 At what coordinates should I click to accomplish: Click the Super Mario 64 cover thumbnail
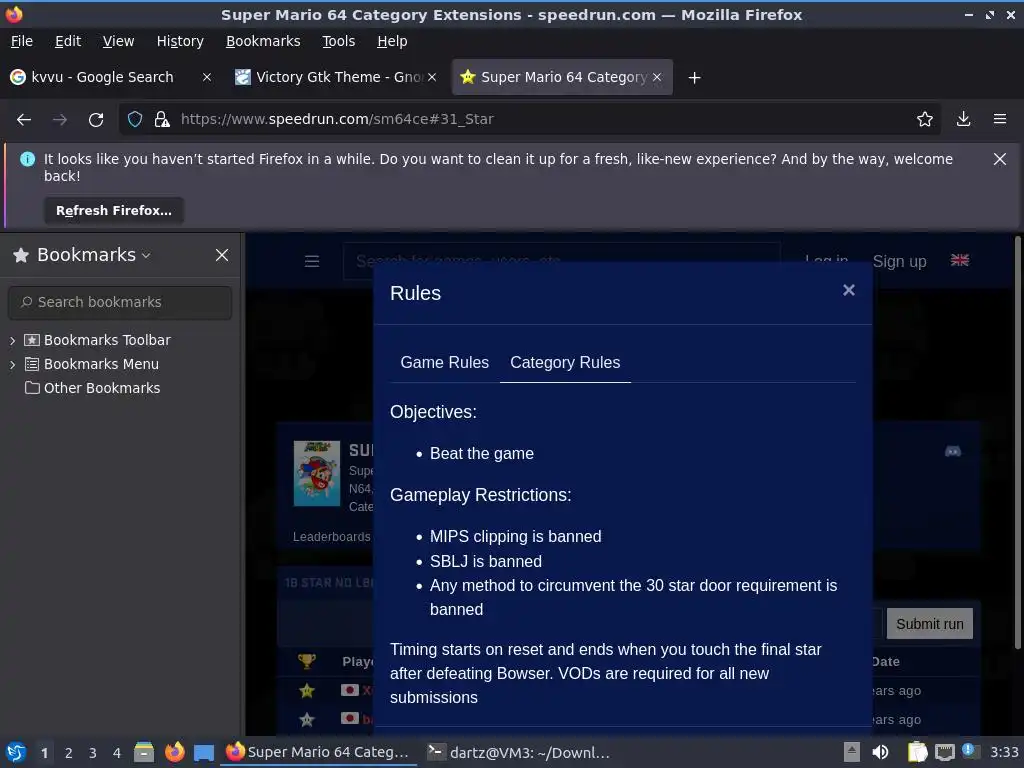coord(317,473)
